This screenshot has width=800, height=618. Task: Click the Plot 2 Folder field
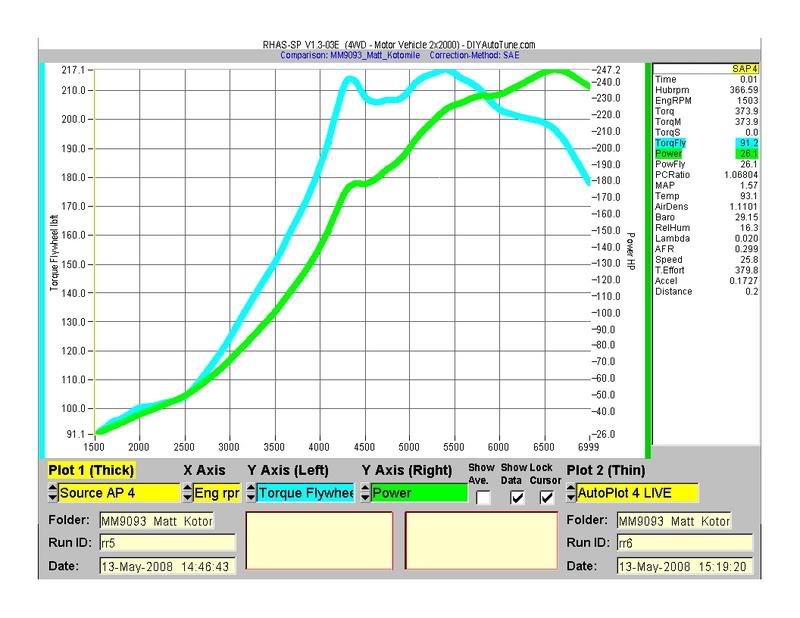674,521
